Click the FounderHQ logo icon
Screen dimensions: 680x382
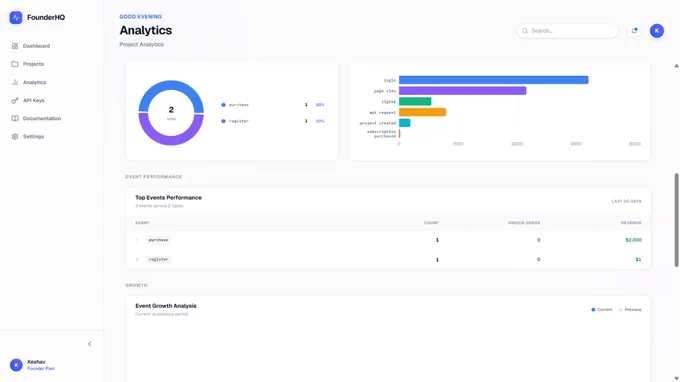pos(16,17)
